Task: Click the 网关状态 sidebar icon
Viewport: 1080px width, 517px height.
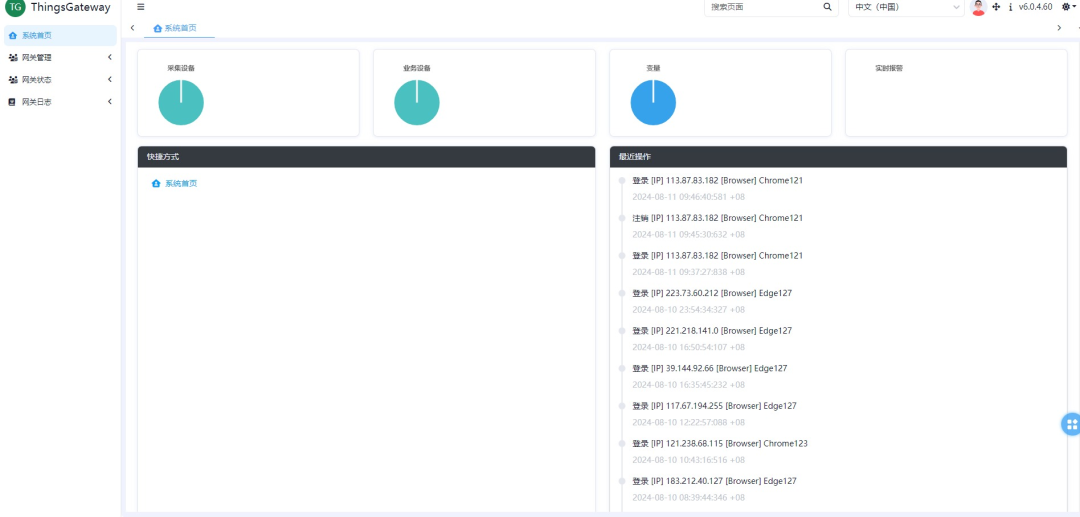Action: pos(13,80)
